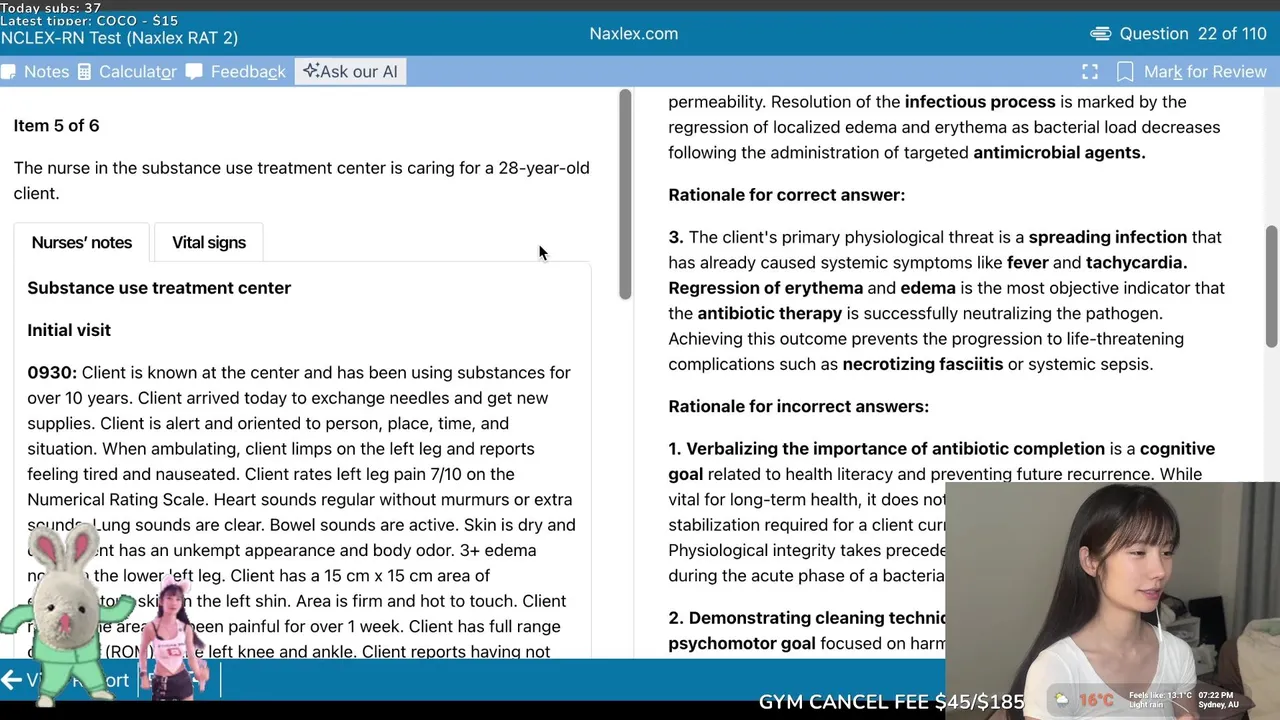Click the weather icon in overlay

coord(1061,699)
